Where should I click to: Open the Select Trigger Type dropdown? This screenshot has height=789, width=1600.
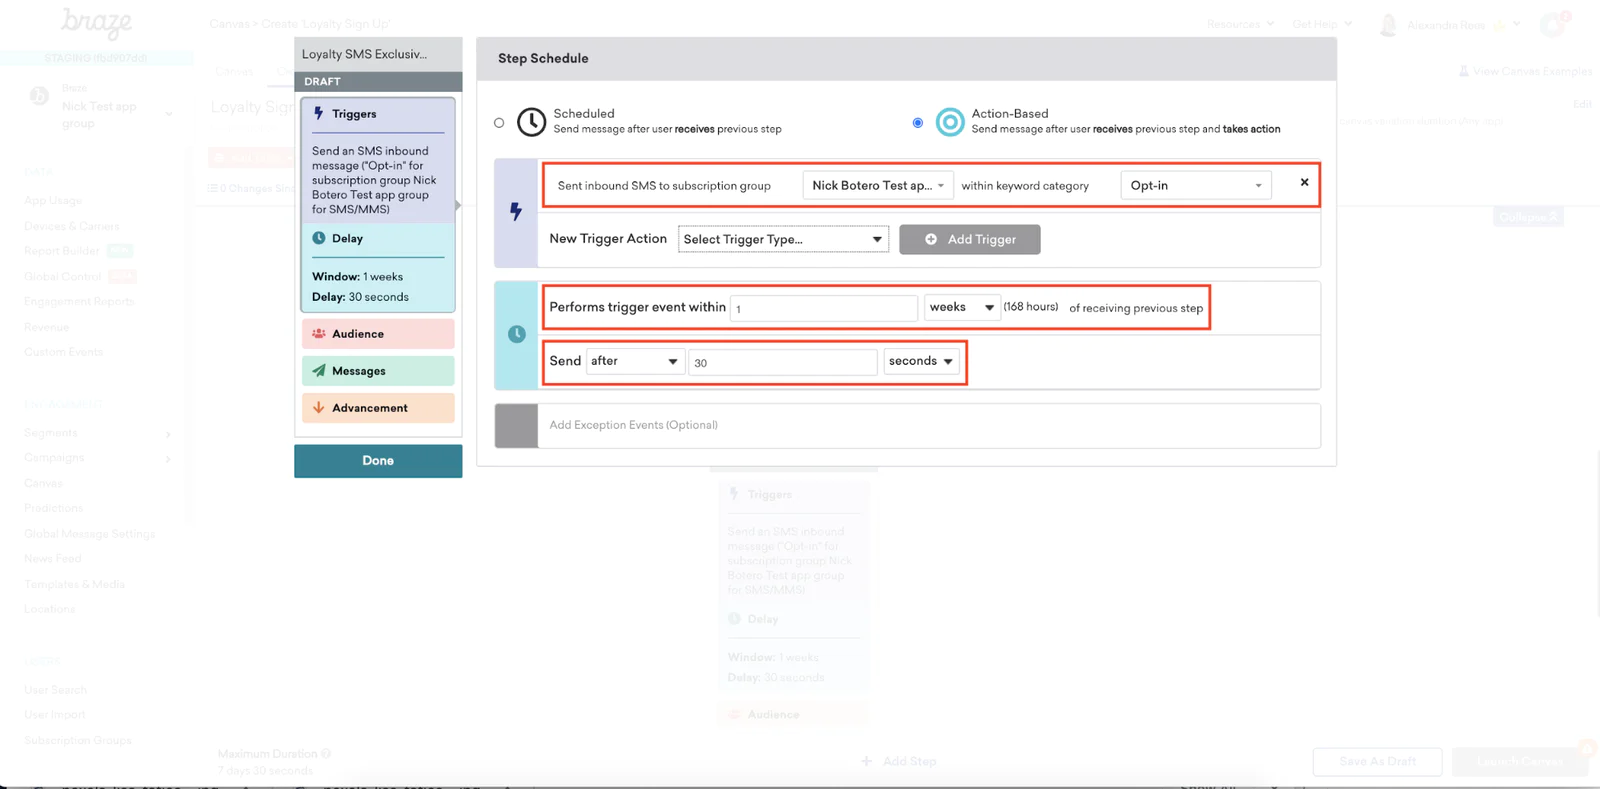tap(783, 239)
